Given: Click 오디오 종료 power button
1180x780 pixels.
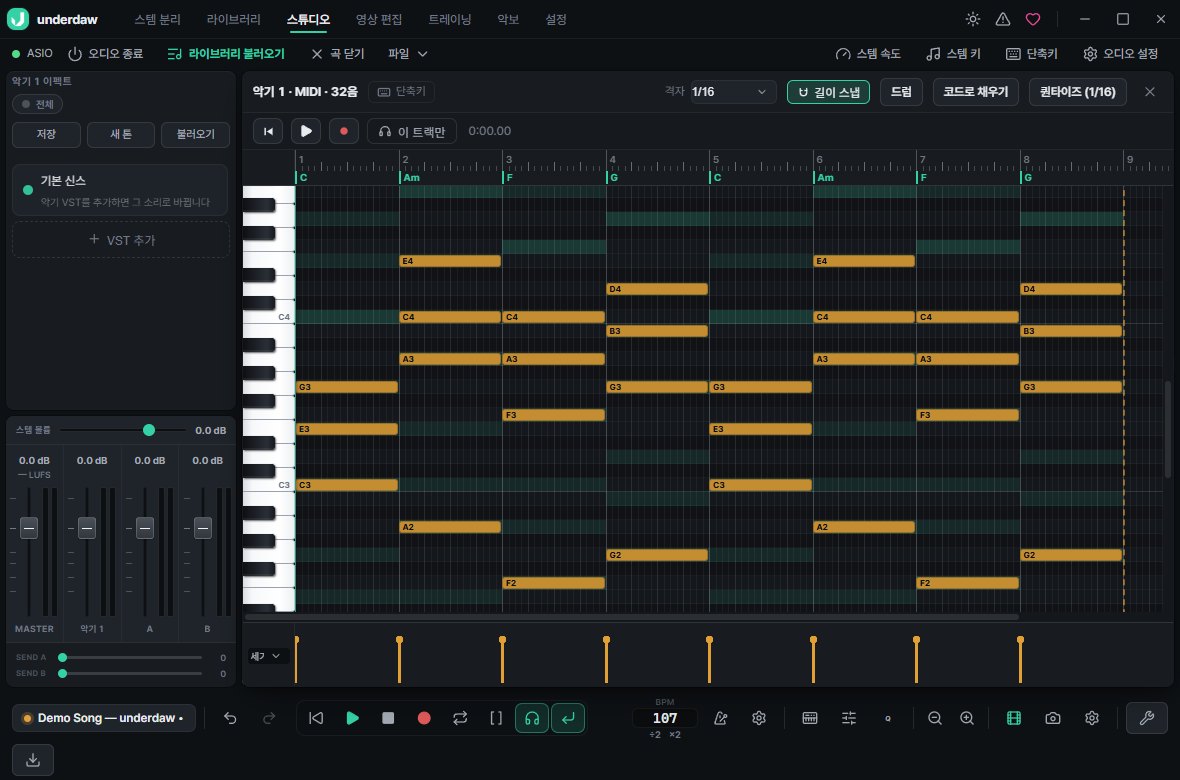Looking at the screenshot, I should (x=105, y=53).
